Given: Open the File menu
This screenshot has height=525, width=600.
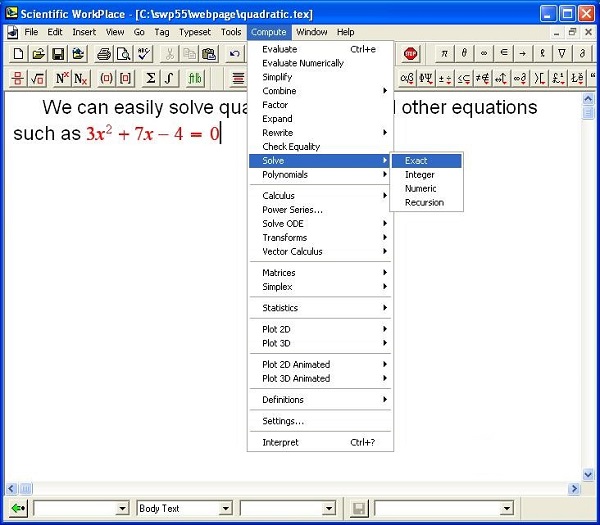Looking at the screenshot, I should (31, 32).
